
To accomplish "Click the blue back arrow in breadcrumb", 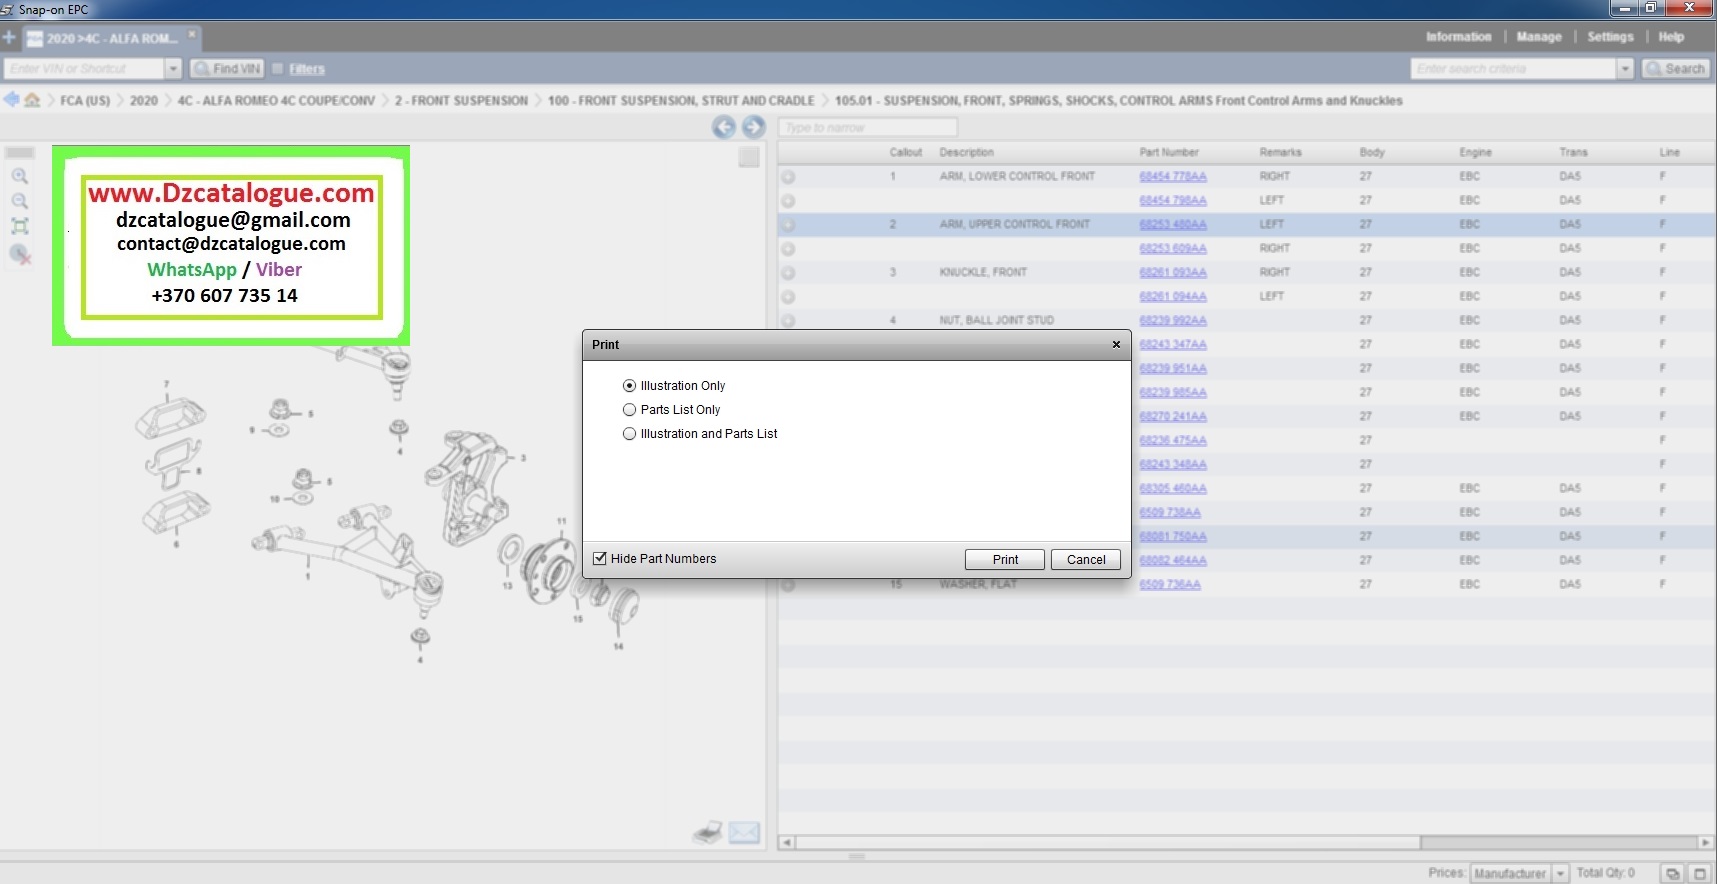I will pyautogui.click(x=11, y=100).
